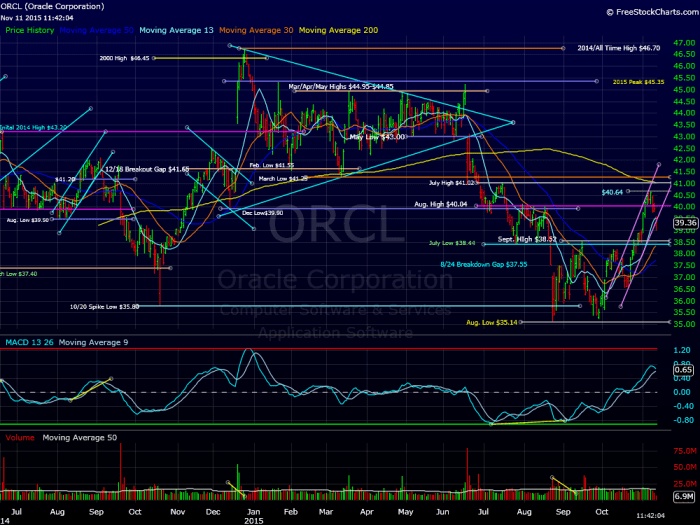Click the volume value tag 6.9M
Viewport: 700px width, 525px height.
click(x=683, y=496)
